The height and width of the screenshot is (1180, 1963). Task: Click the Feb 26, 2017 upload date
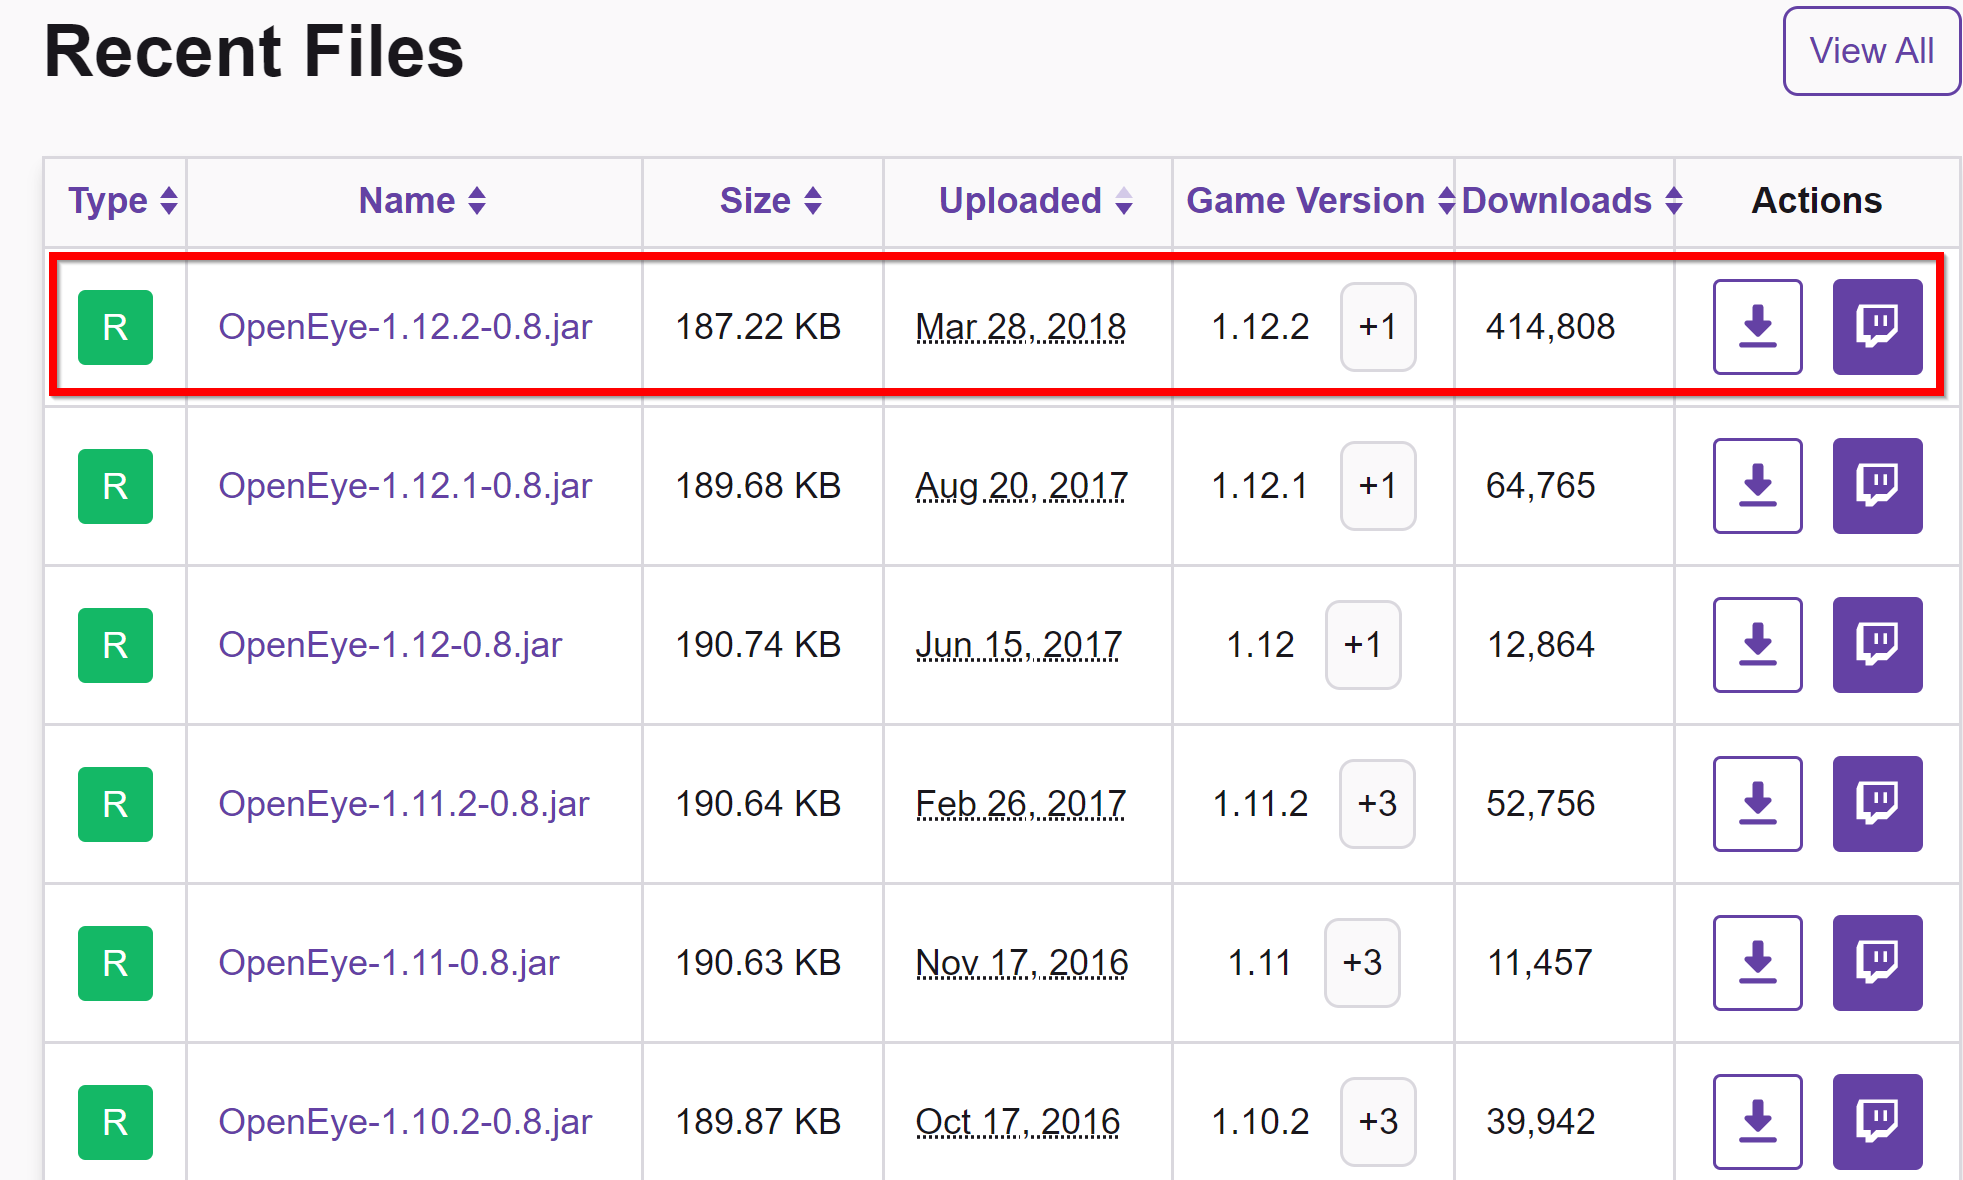pyautogui.click(x=1021, y=804)
